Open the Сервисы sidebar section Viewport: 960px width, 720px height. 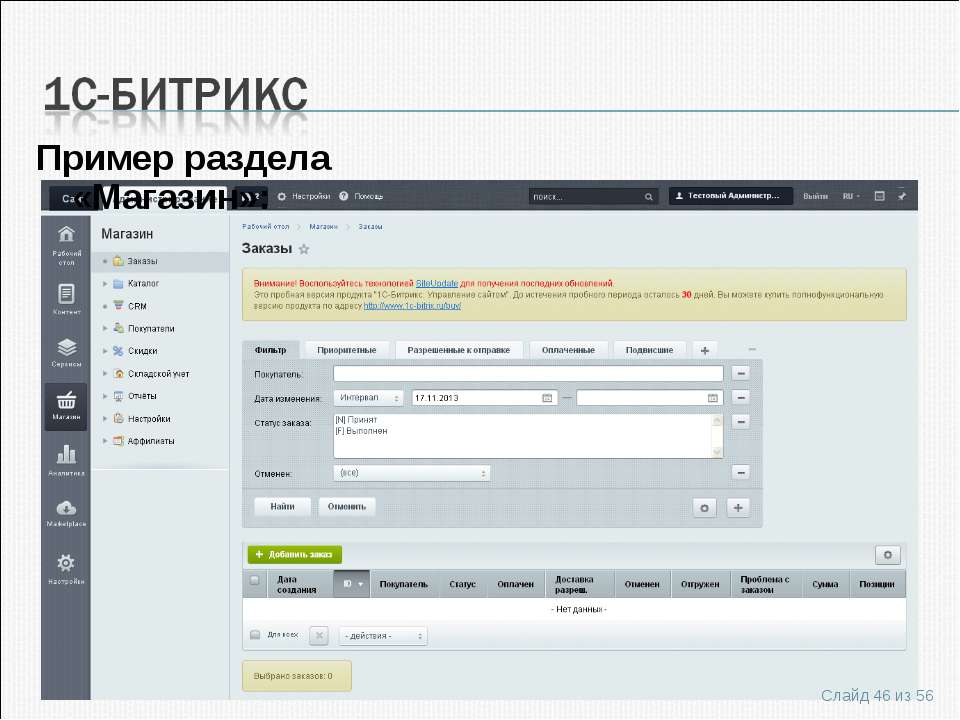[x=66, y=352]
